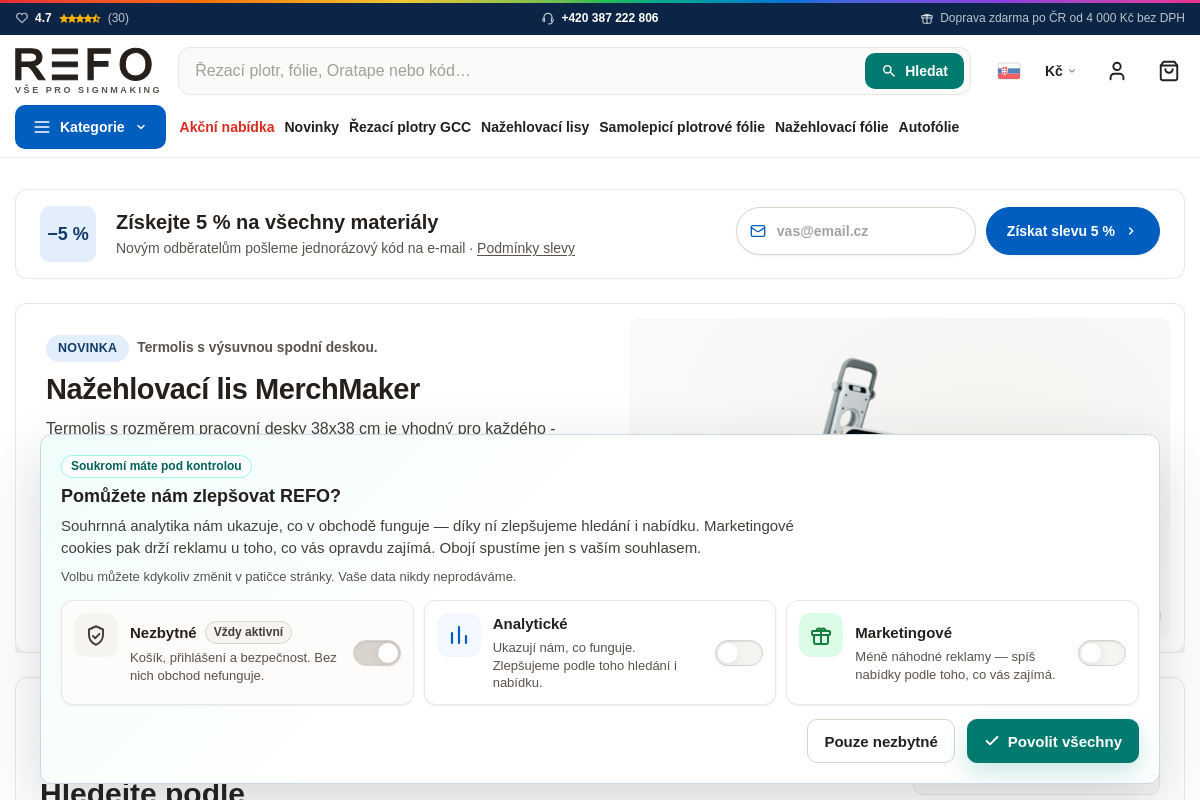Screen dimensions: 1200x800
Task: Toggle the Nezbytné cookies switch
Action: click(377, 653)
